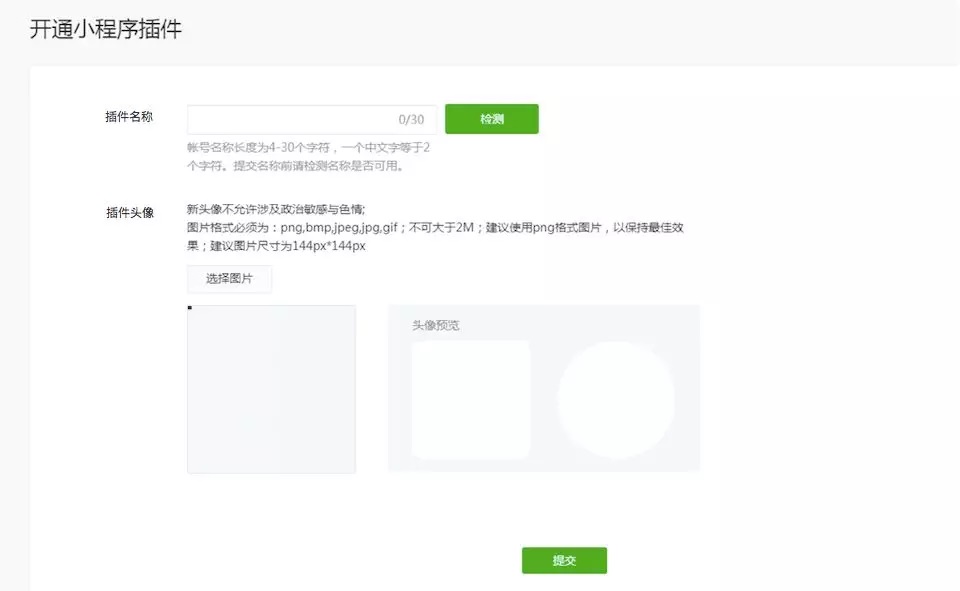Click the small black handle on crop area
This screenshot has height=591, width=960.
coord(190,308)
